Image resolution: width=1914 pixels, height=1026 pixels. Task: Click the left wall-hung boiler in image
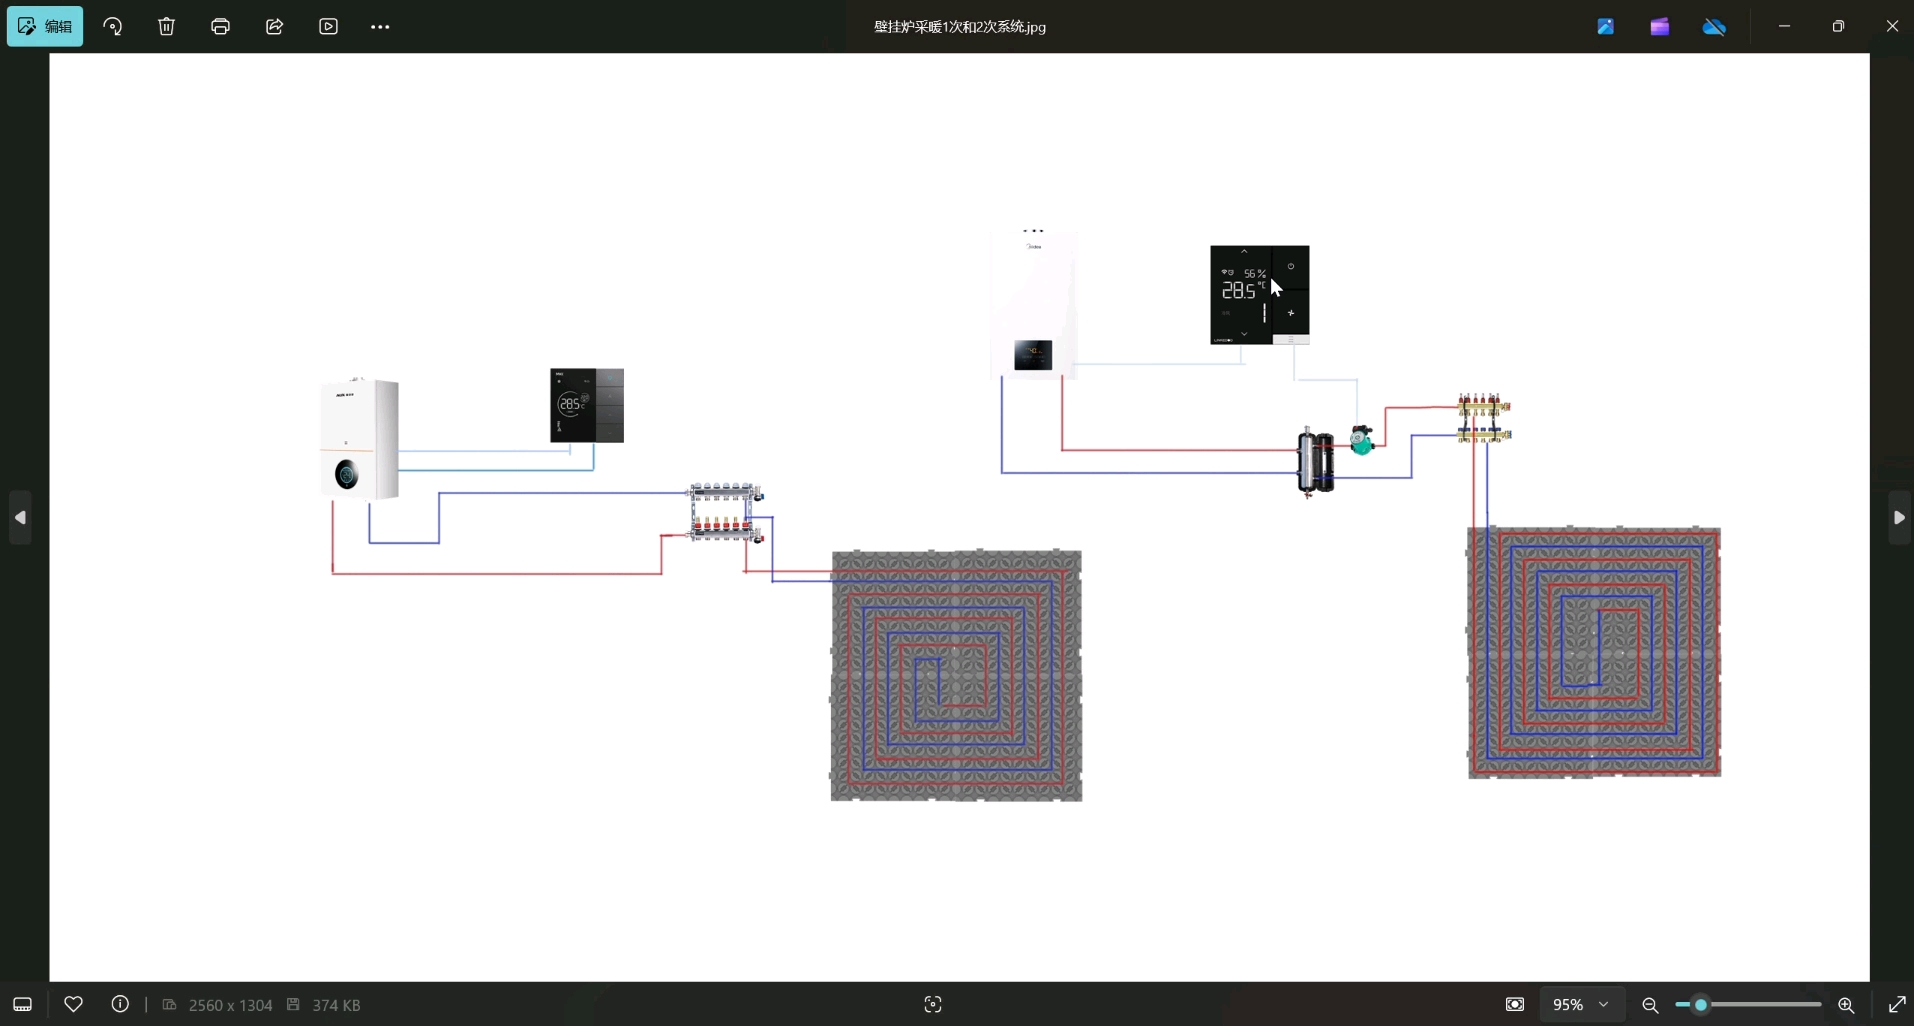pos(360,438)
